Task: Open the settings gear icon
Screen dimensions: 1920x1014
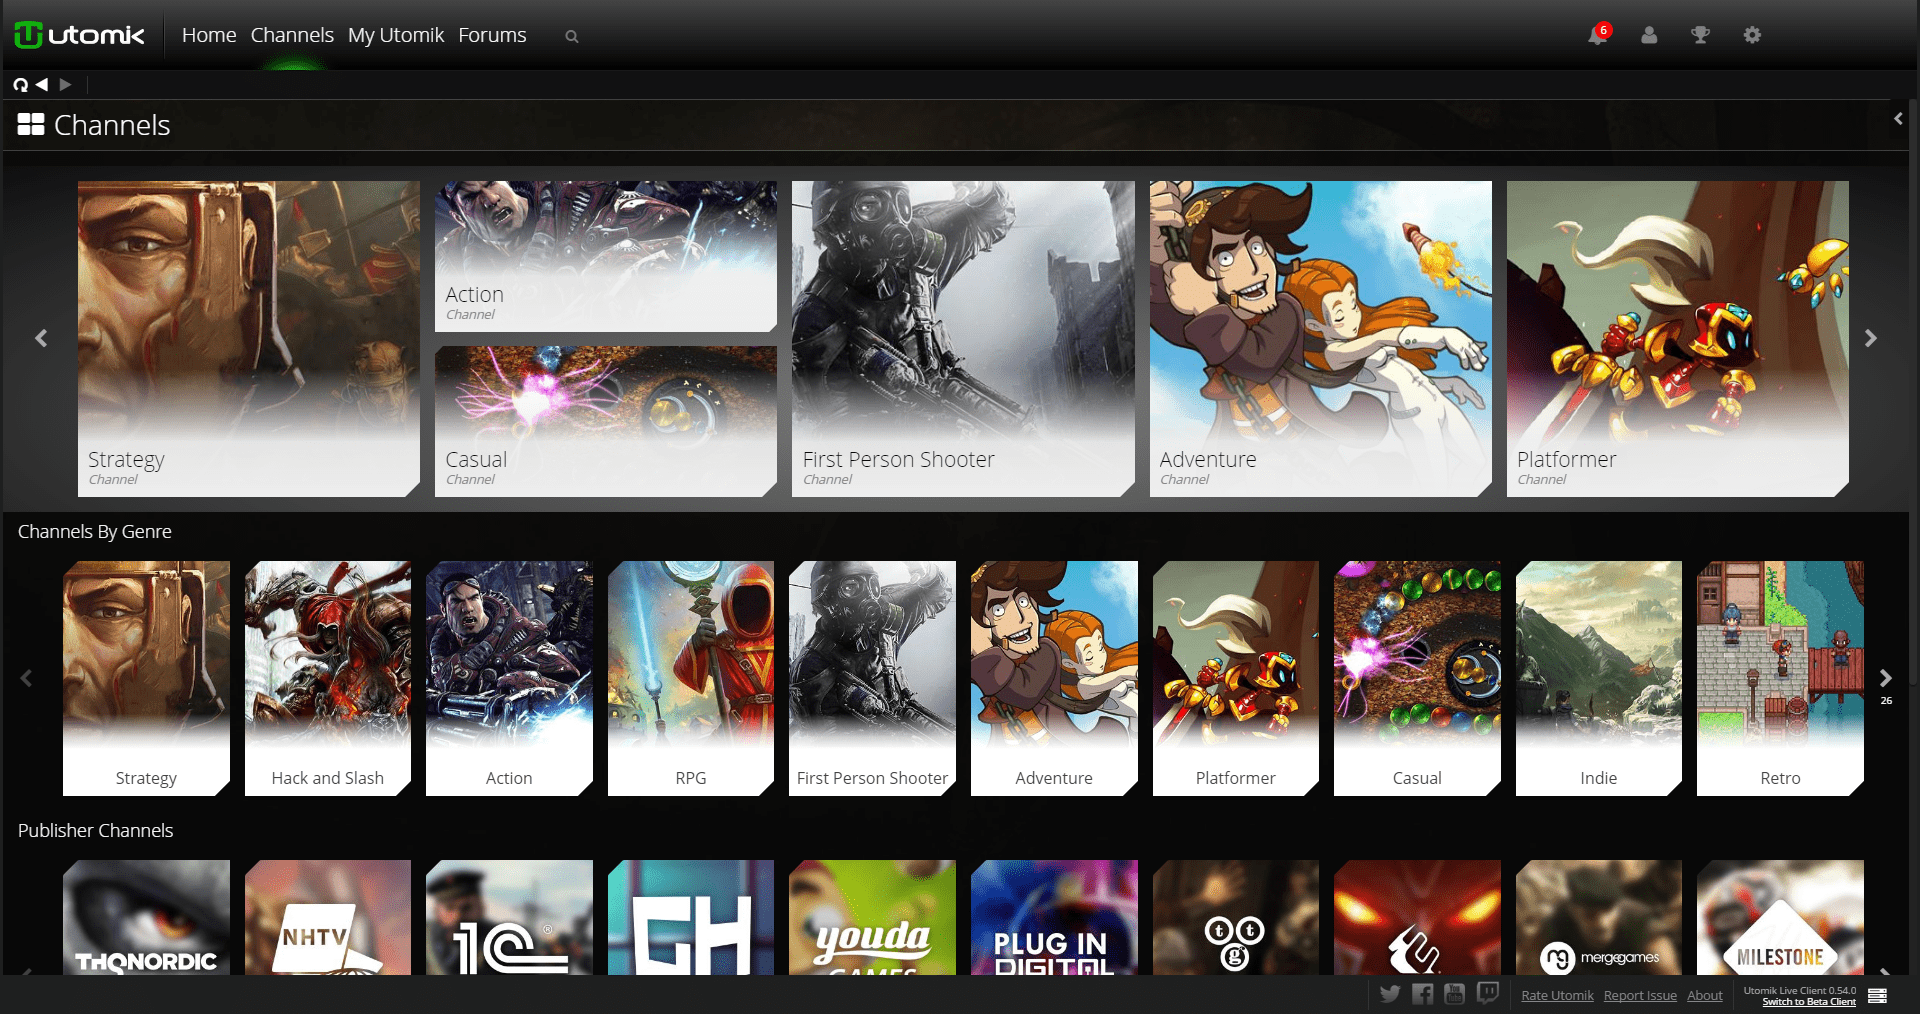Action: 1752,35
